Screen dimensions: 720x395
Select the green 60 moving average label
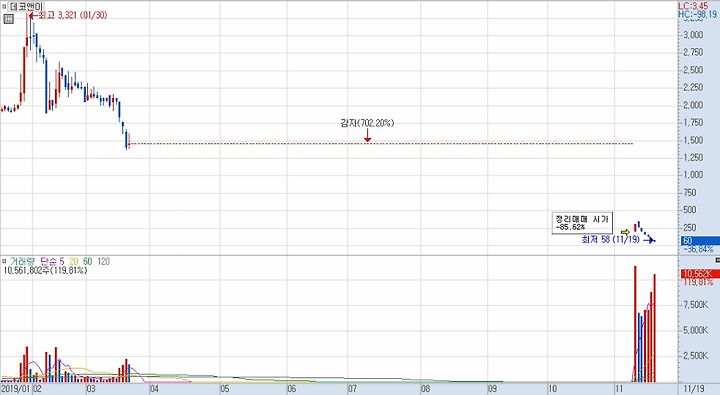(88, 261)
